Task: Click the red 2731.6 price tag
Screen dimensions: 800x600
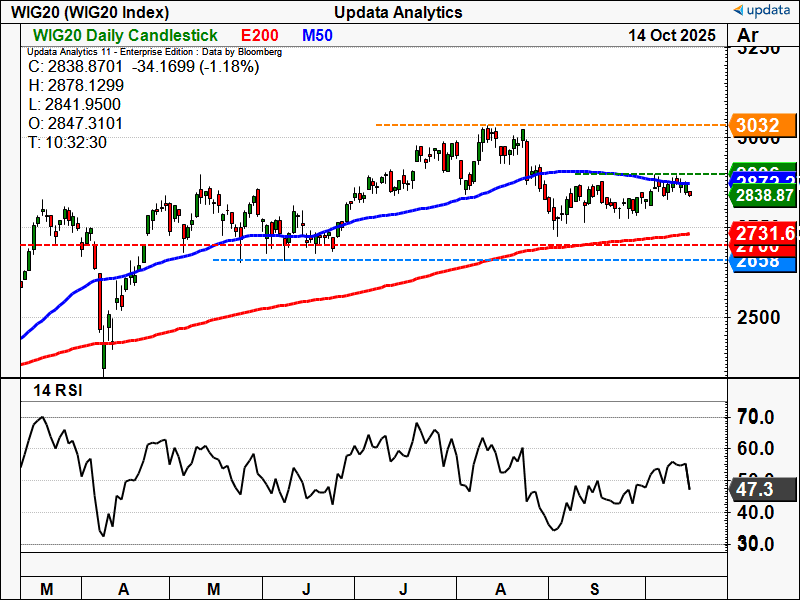Action: [764, 232]
